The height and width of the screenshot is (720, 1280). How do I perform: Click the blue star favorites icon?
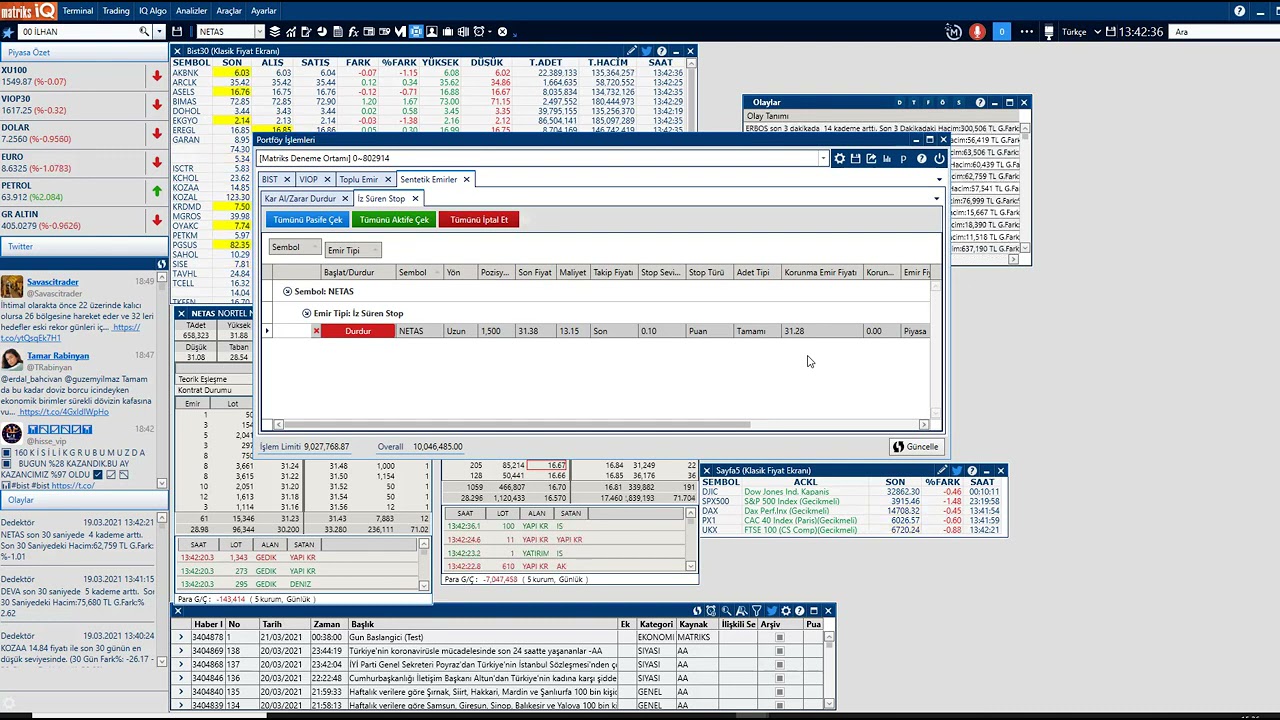coord(8,32)
